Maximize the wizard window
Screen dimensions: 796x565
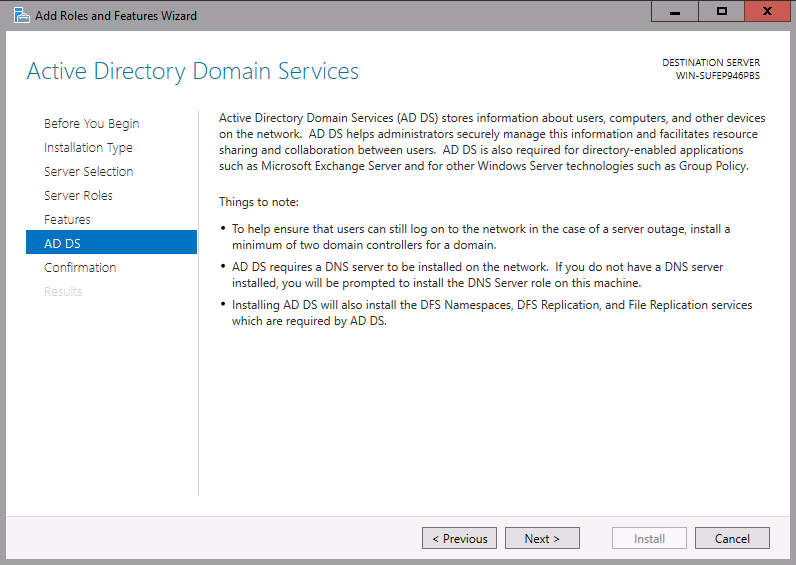point(721,11)
